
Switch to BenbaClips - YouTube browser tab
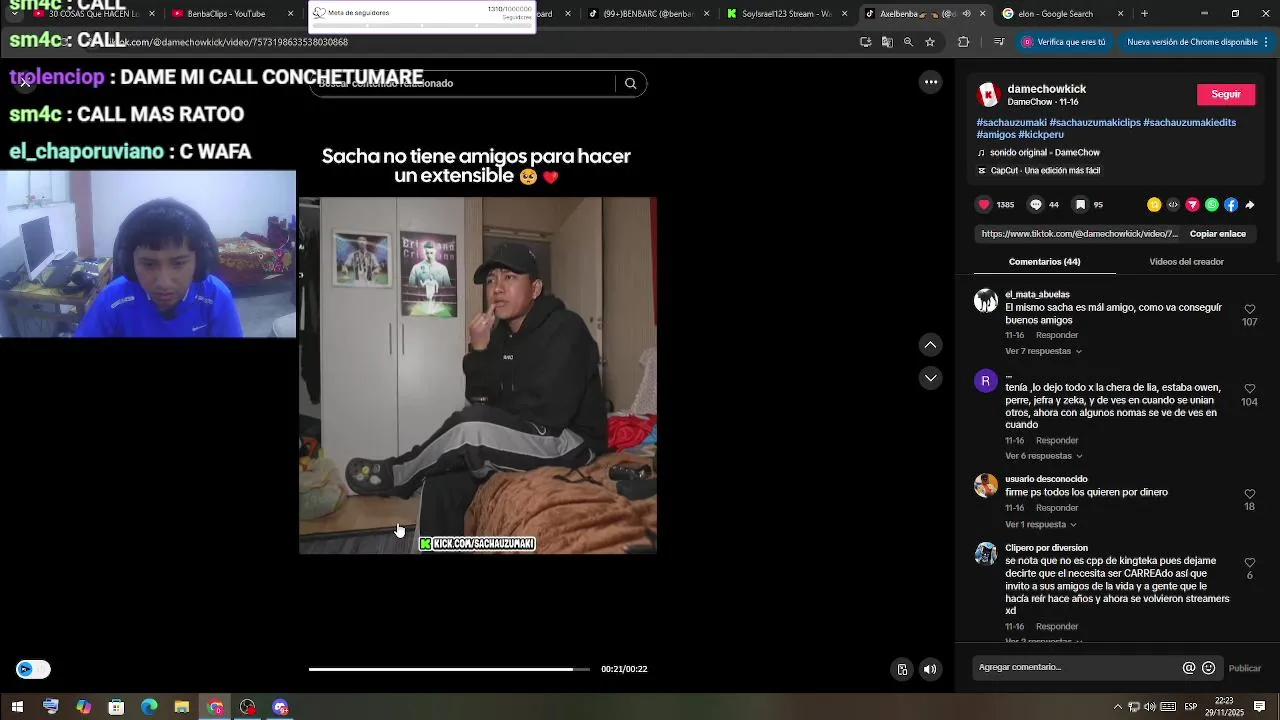click(228, 14)
